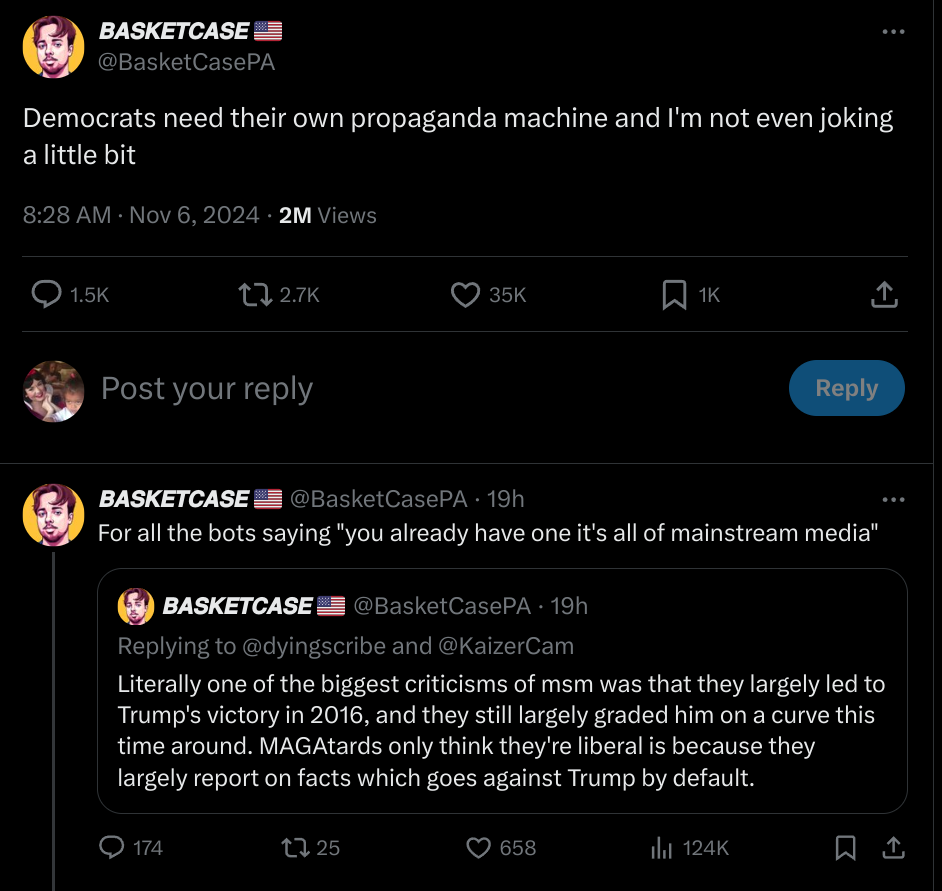The width and height of the screenshot is (942, 891).
Task: Open the main post's three-dot more menu
Action: [893, 32]
